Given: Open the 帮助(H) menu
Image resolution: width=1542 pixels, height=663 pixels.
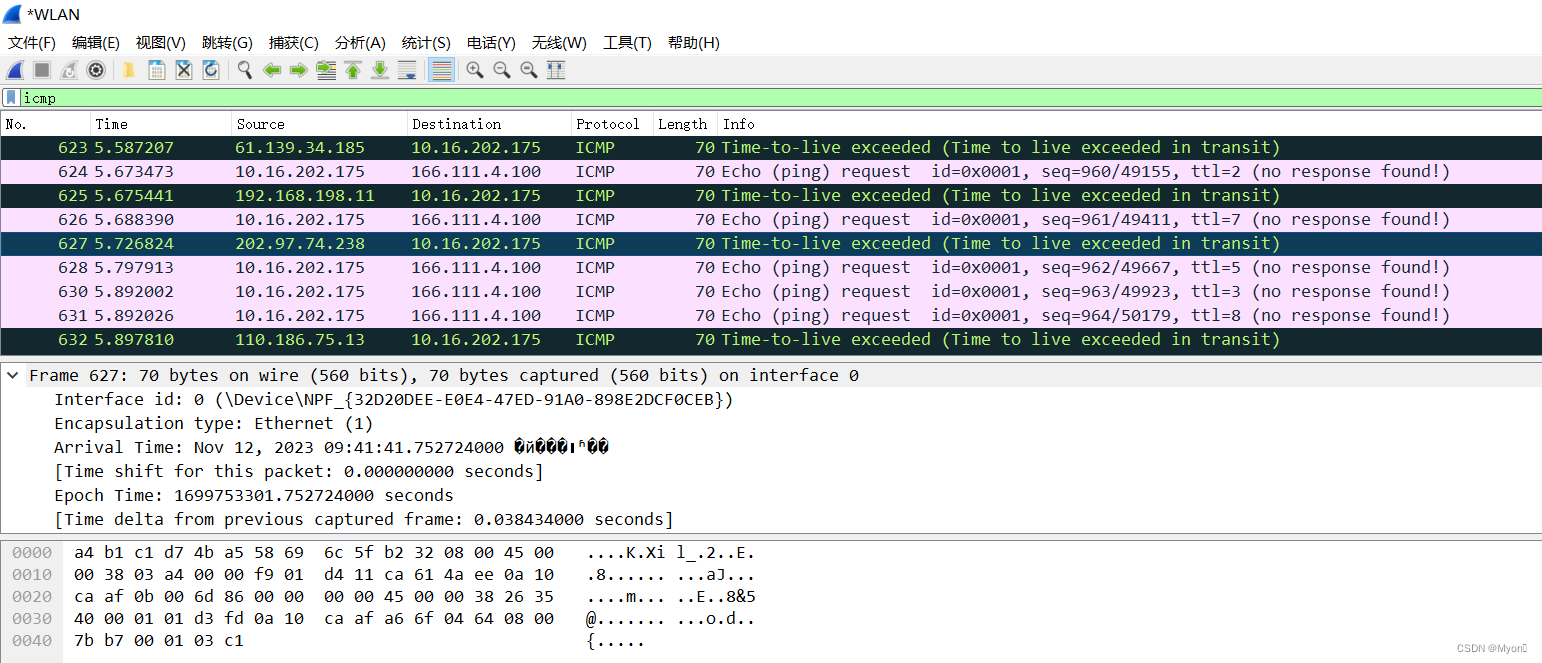Looking at the screenshot, I should click(x=694, y=43).
